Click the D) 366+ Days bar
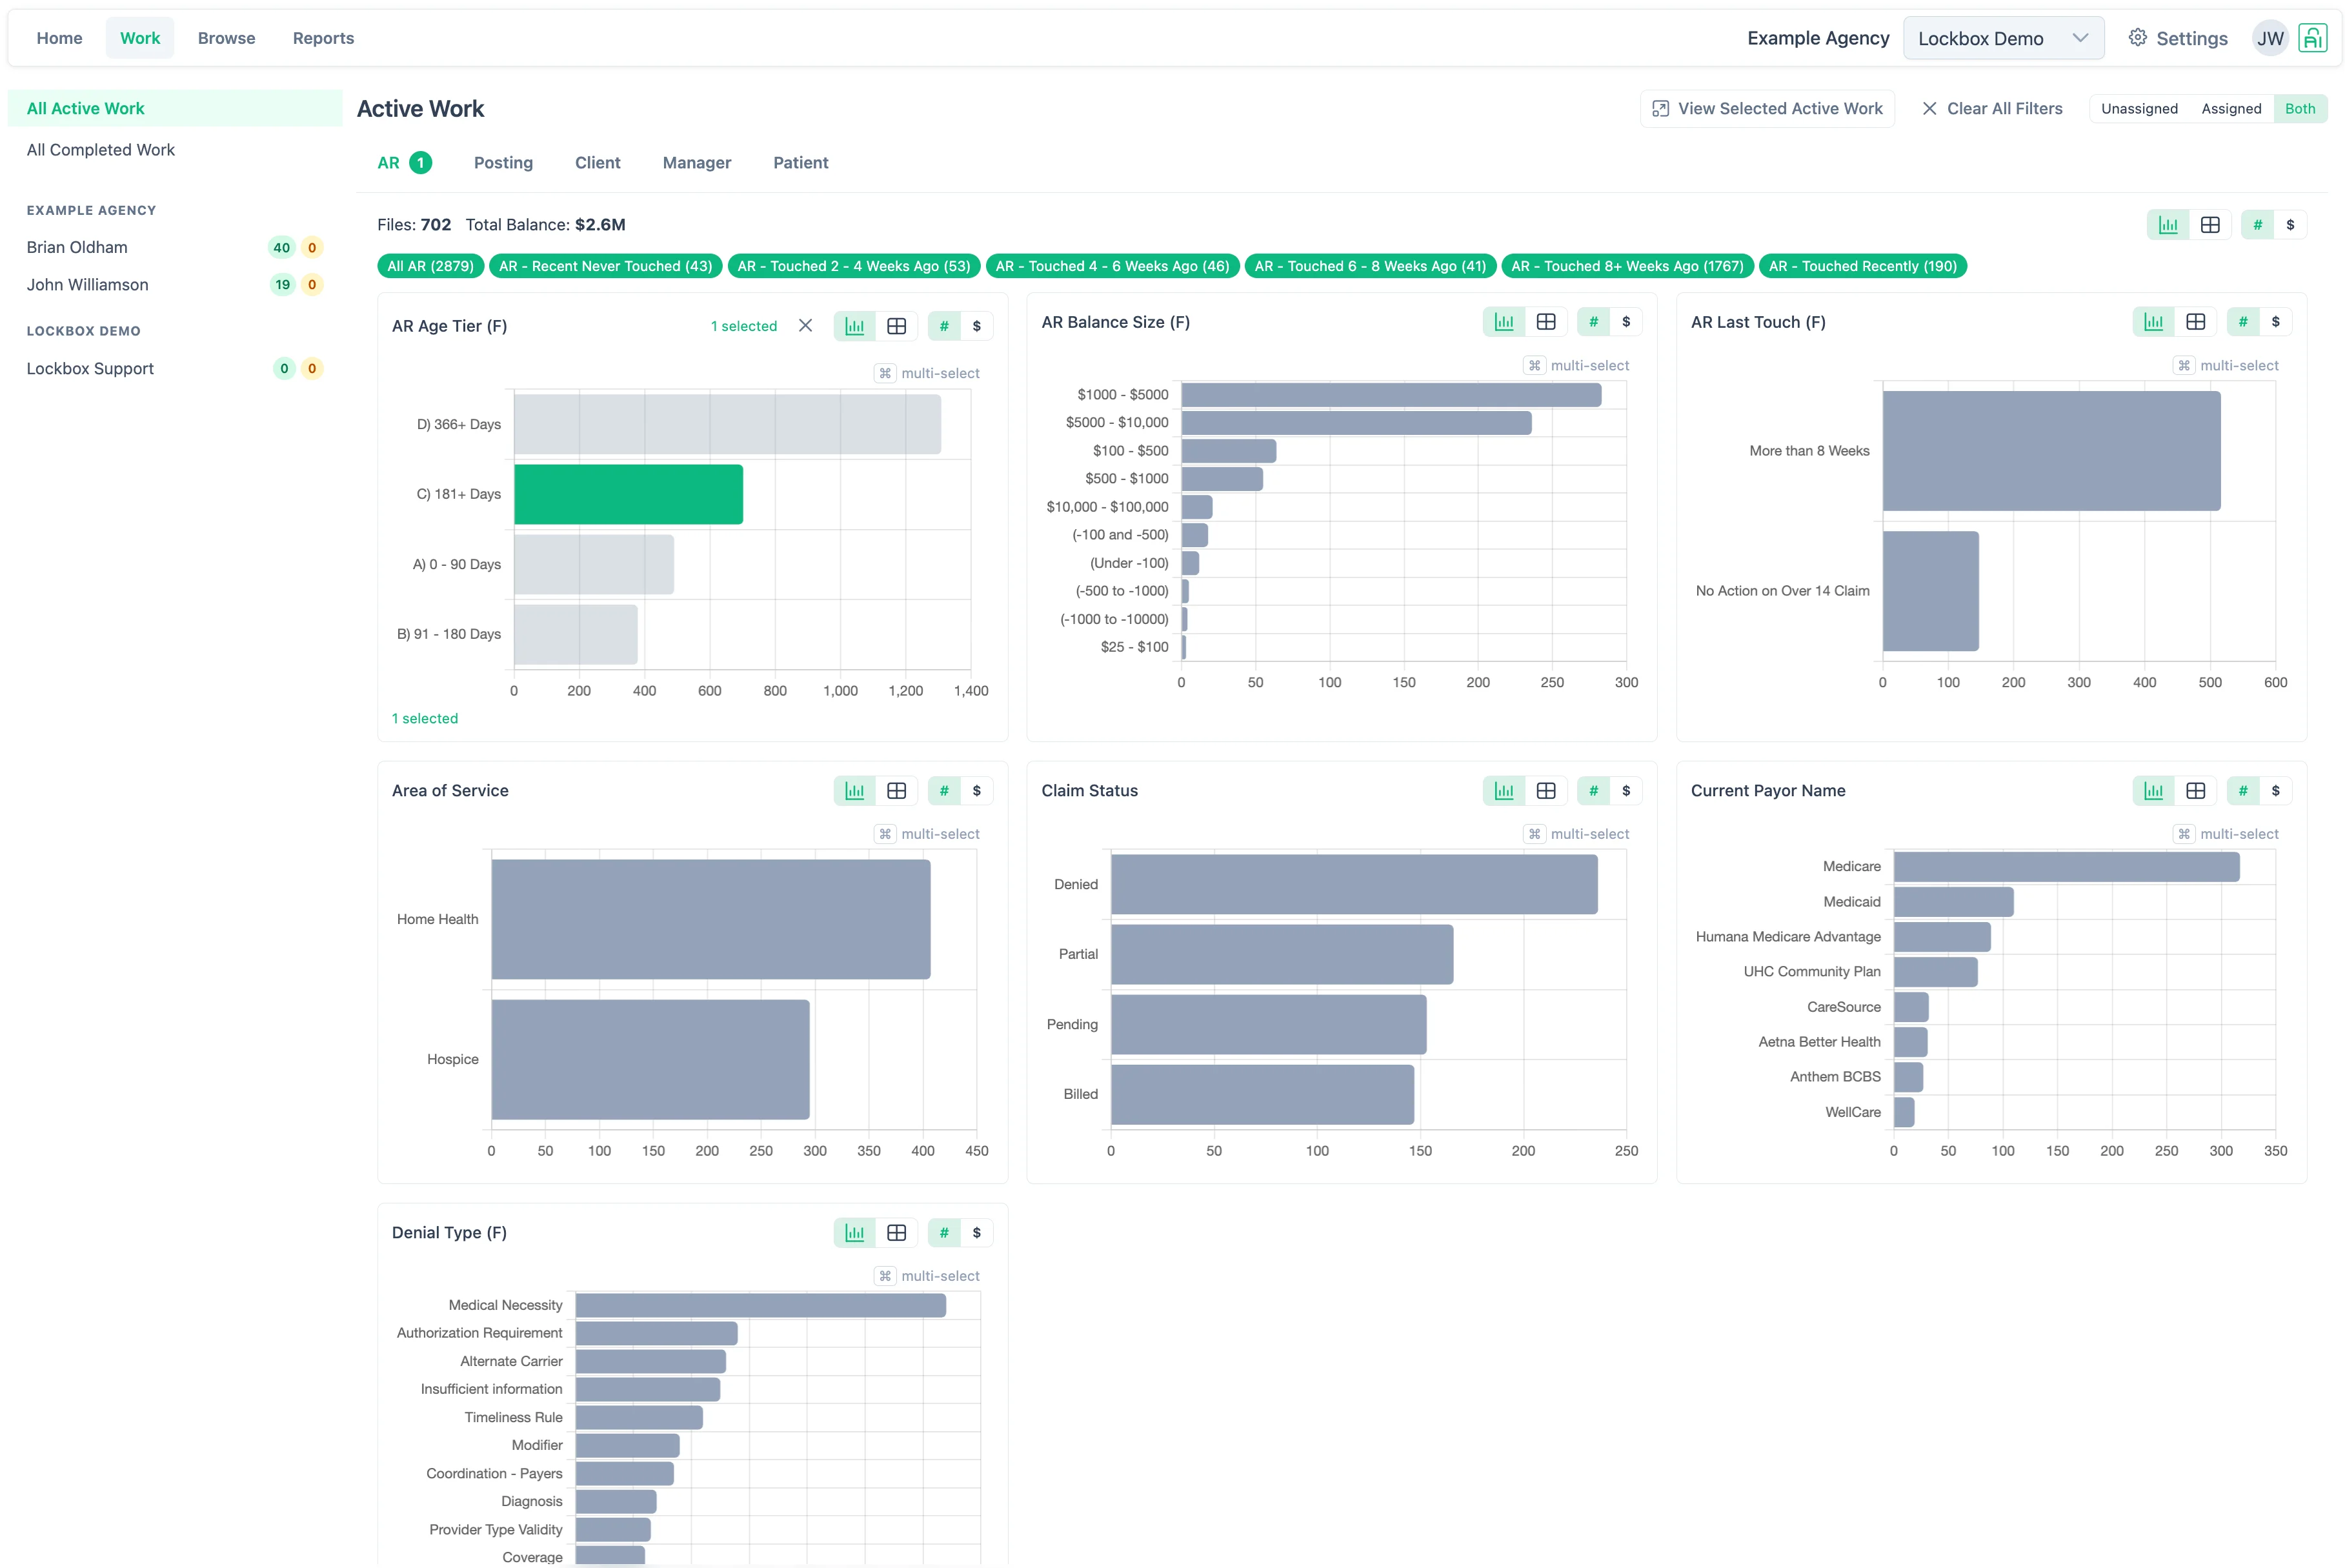The width and height of the screenshot is (2345, 1568). [x=727, y=424]
